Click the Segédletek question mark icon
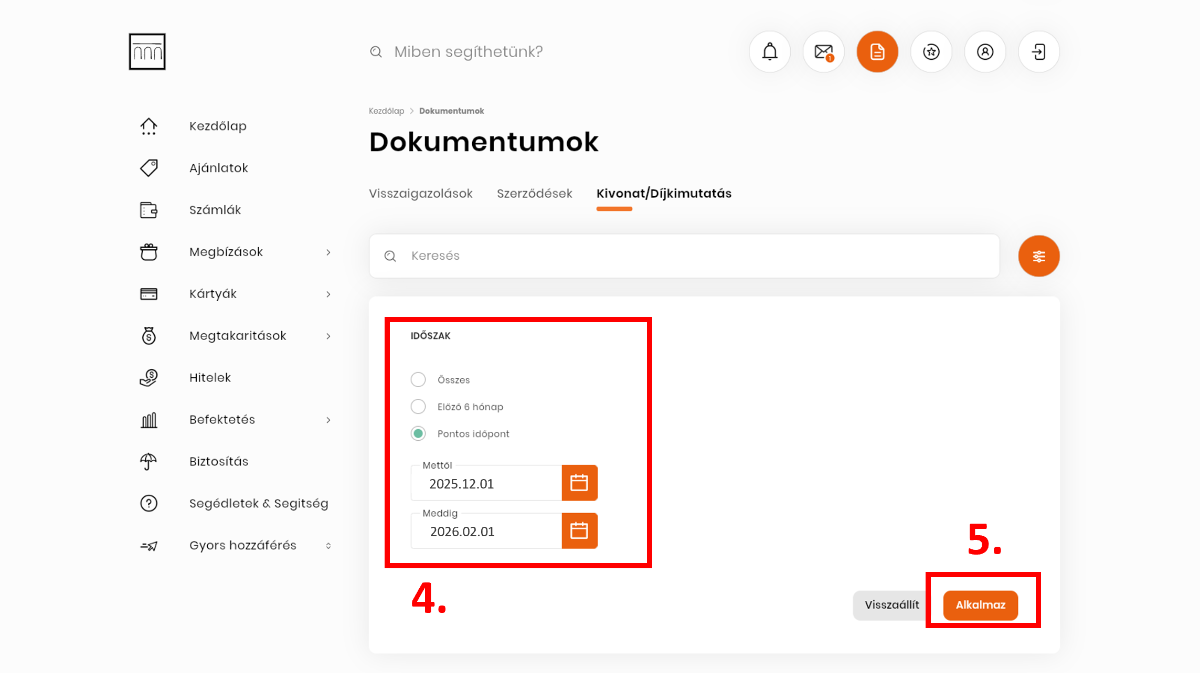Screen dimensions: 1200x673 pyautogui.click(x=149, y=504)
